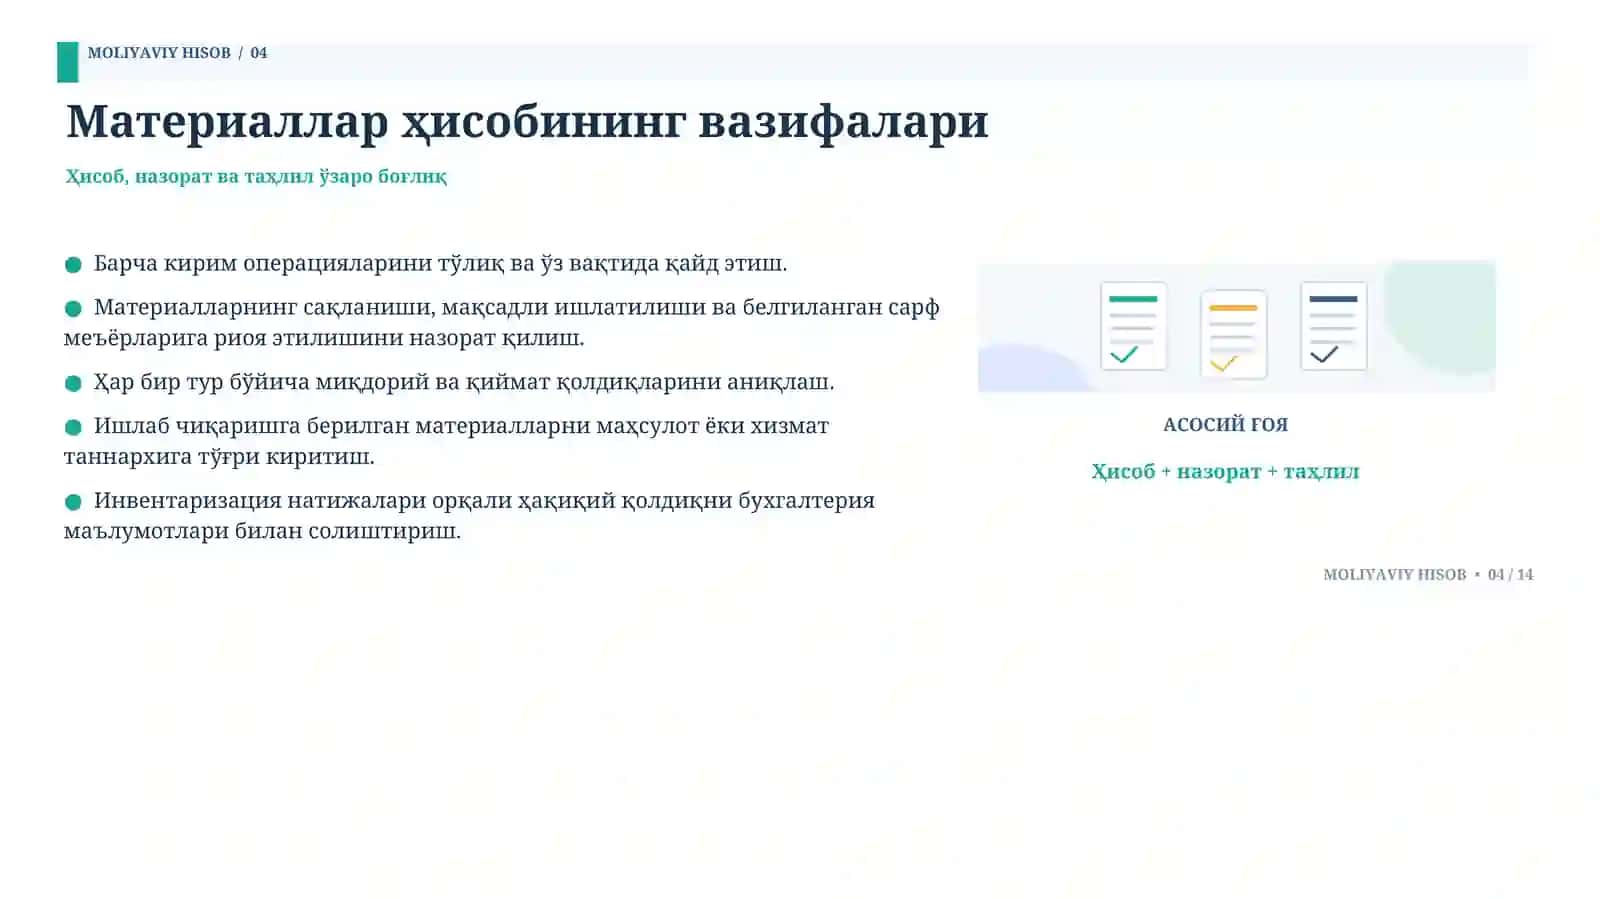Click the dark-check document icon
Image resolution: width=1600 pixels, height=899 pixels.
point(1333,326)
